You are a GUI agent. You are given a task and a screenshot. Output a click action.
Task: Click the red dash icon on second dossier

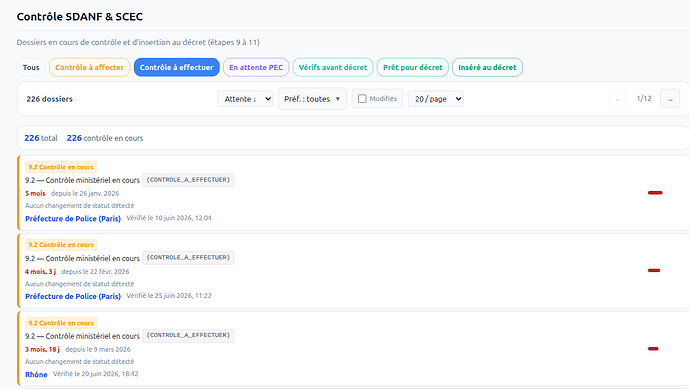654,270
